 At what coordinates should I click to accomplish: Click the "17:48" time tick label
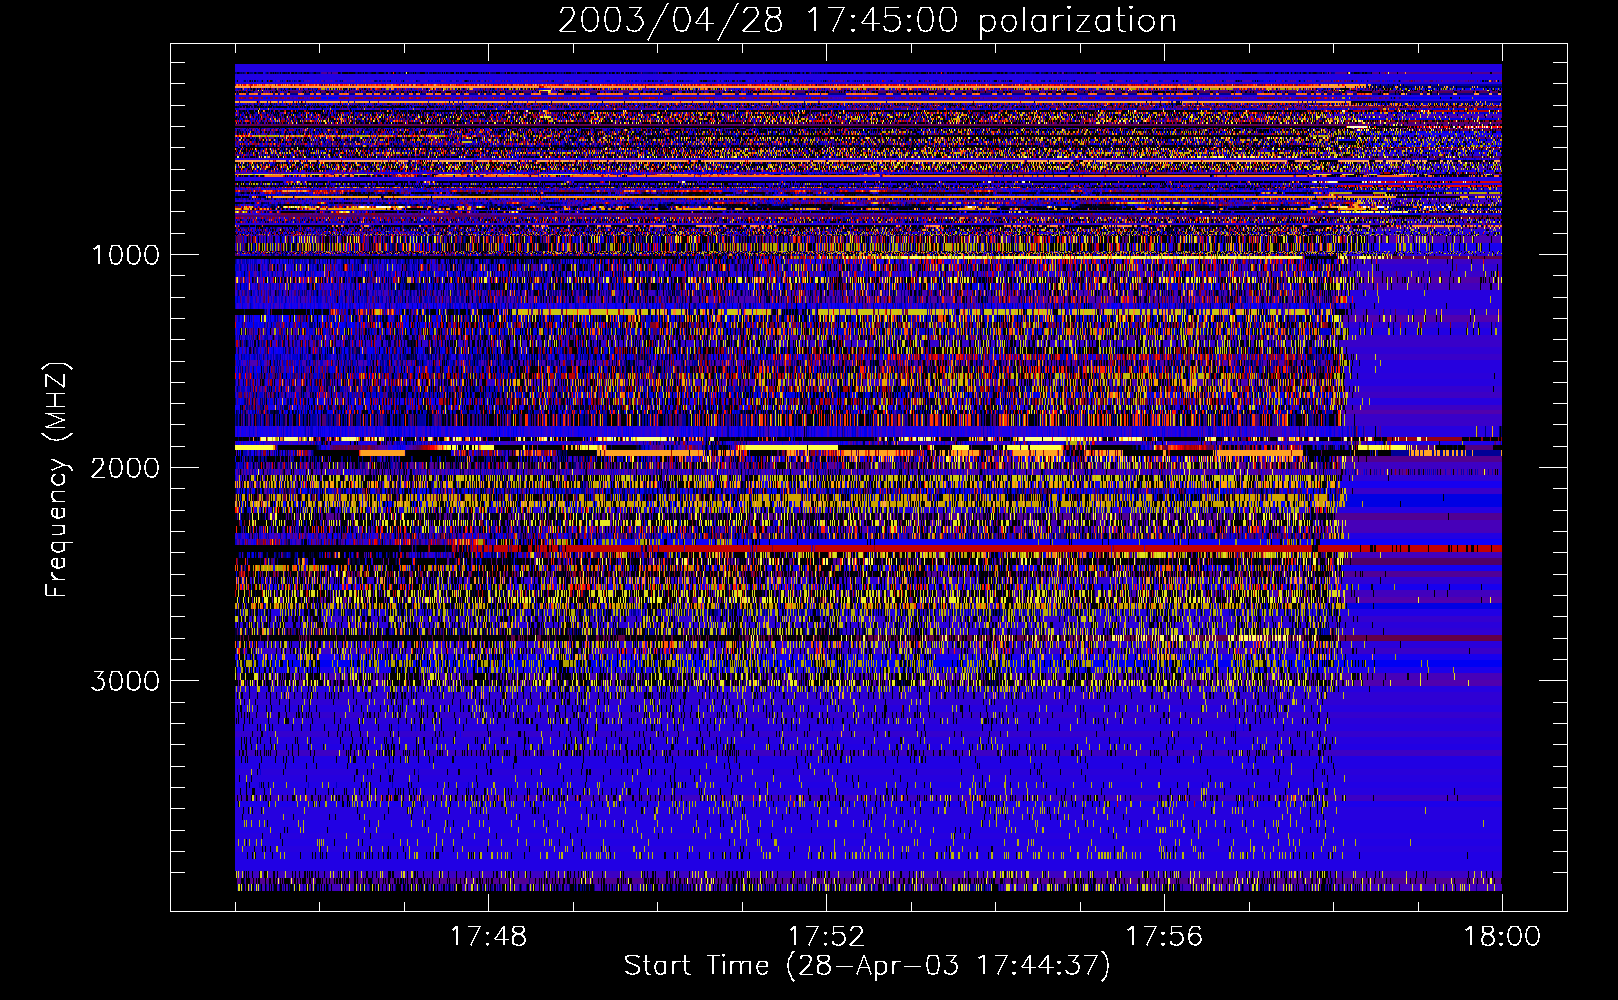tap(488, 937)
